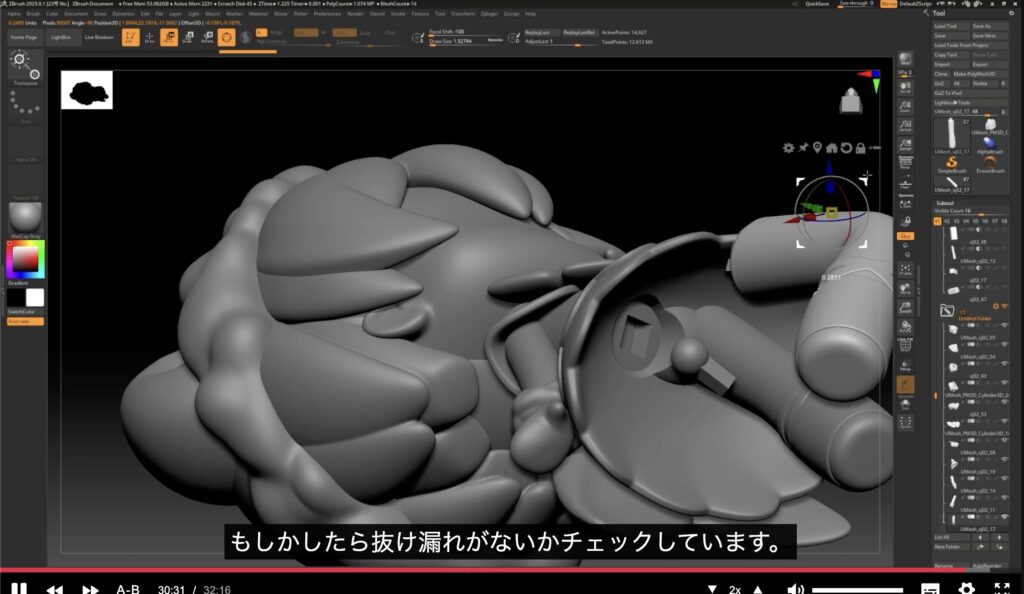Select the Draw mode icon
Viewport: 1024px width, 594px height.
[x=150, y=37]
